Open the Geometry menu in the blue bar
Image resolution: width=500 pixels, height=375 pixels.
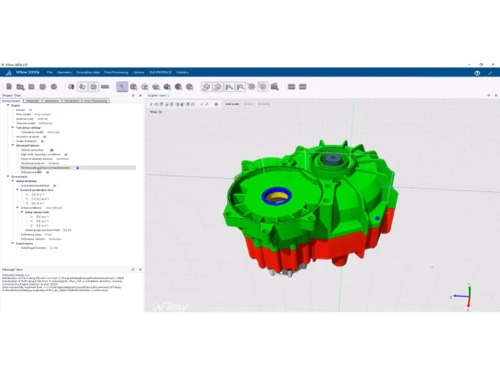coord(64,72)
